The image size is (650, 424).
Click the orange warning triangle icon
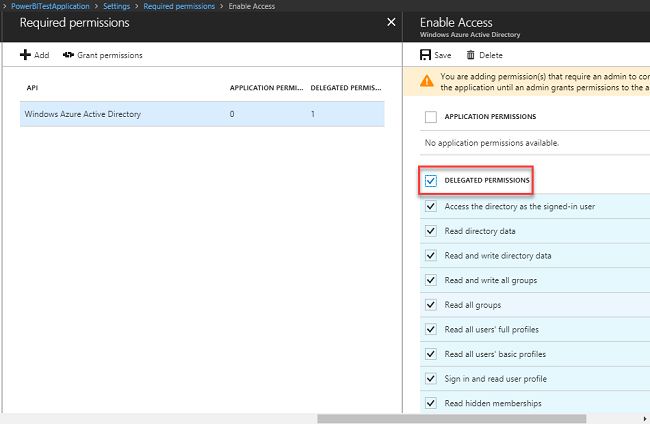[427, 81]
